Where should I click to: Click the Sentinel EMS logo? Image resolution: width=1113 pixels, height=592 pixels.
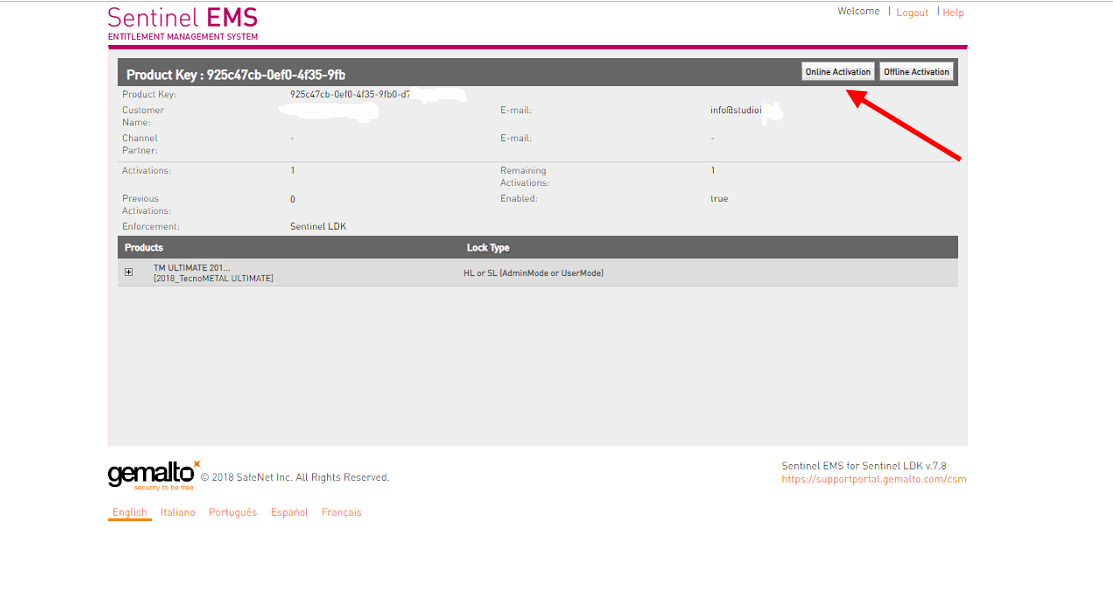(x=182, y=23)
